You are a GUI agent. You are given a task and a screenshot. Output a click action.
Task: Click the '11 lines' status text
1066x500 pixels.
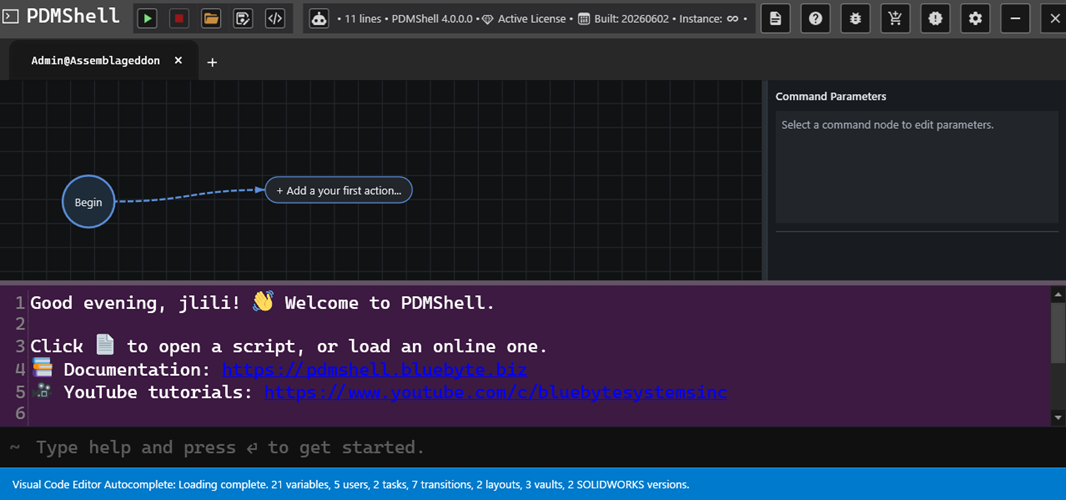pyautogui.click(x=363, y=19)
